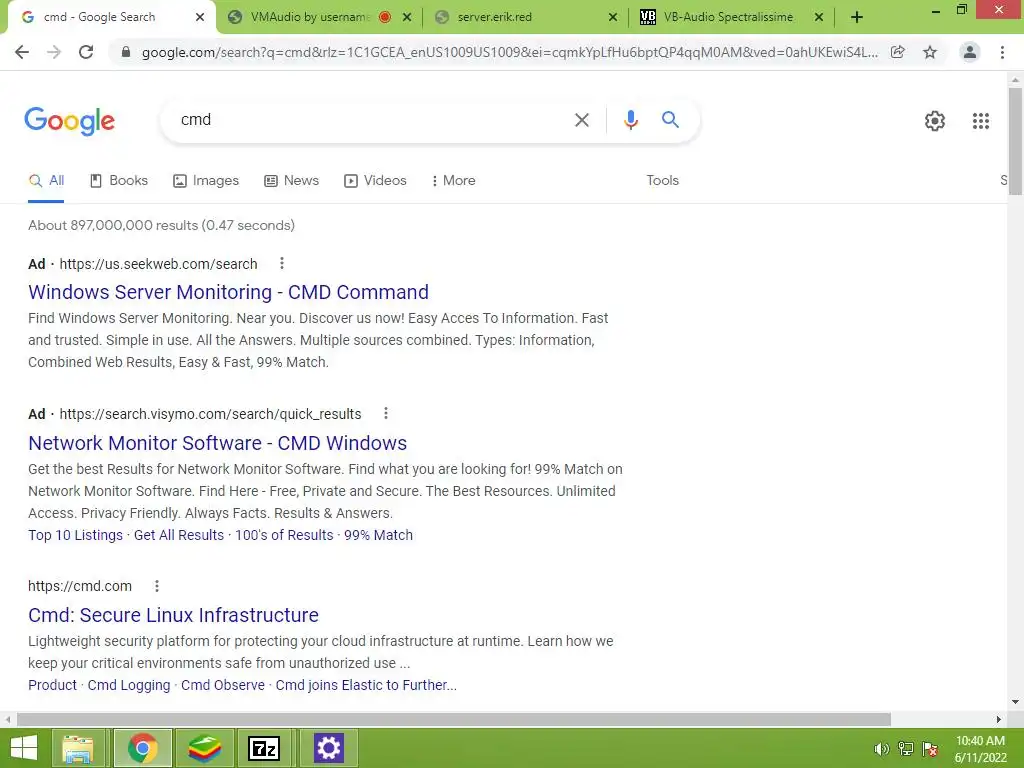1024x768 pixels.
Task: Open the Cmd Observe sitelink
Action: (x=223, y=685)
